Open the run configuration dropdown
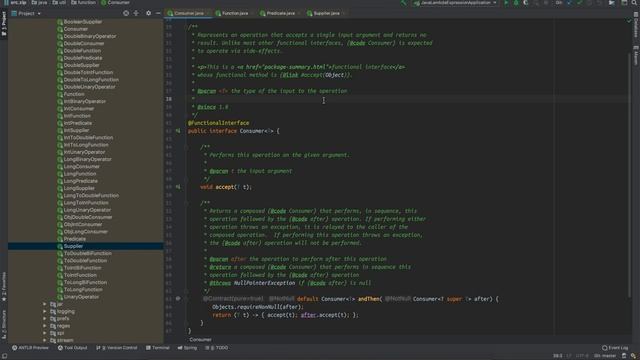This screenshot has height=360, width=640. click(x=455, y=3)
